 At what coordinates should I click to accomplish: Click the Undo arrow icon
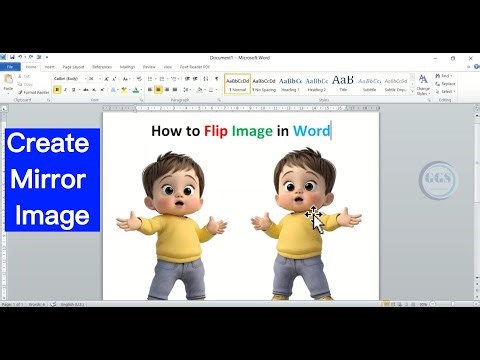pos(20,57)
